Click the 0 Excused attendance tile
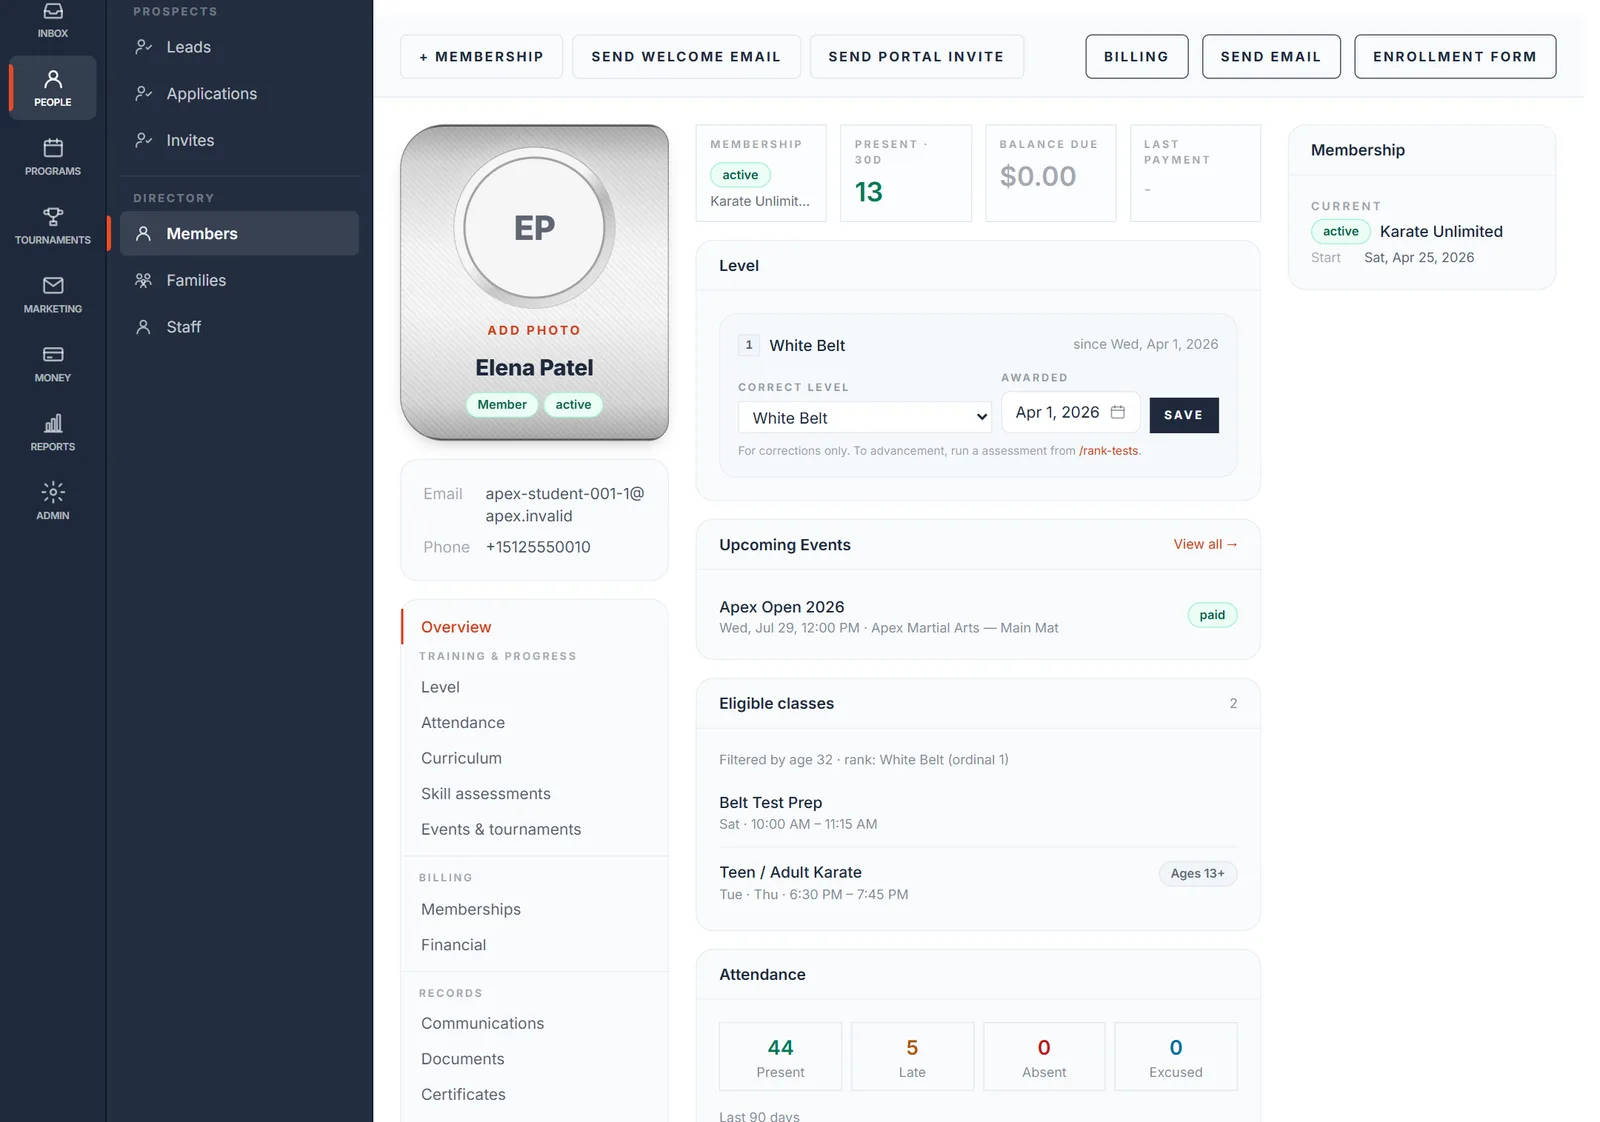This screenshot has width=1600, height=1122. [x=1176, y=1056]
